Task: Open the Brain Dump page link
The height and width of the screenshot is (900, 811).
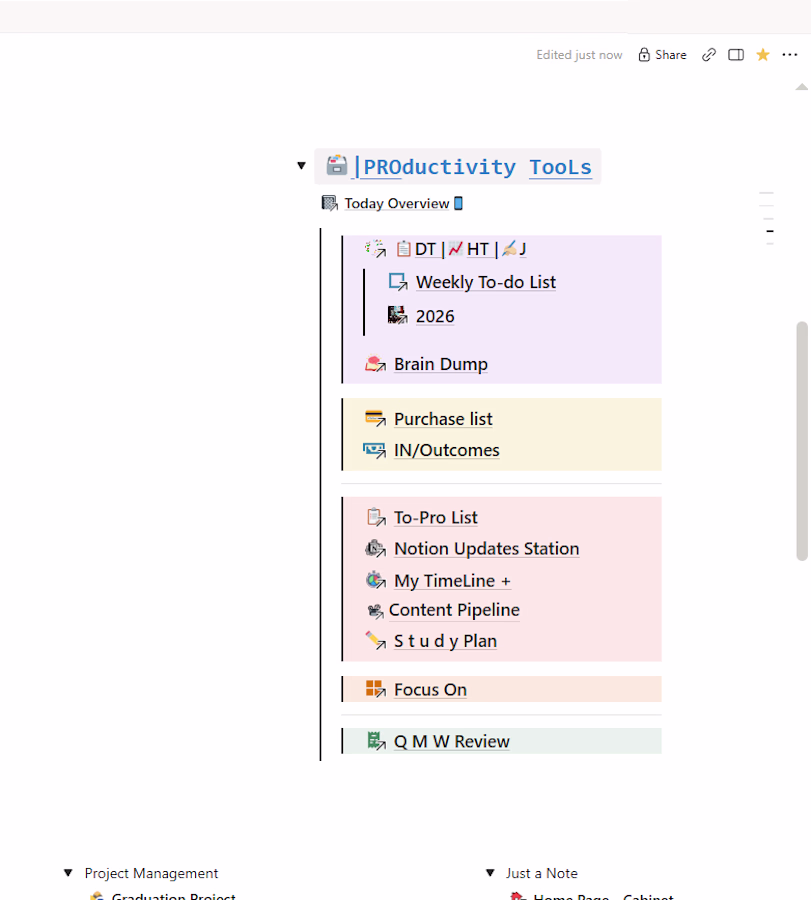Action: [x=441, y=364]
